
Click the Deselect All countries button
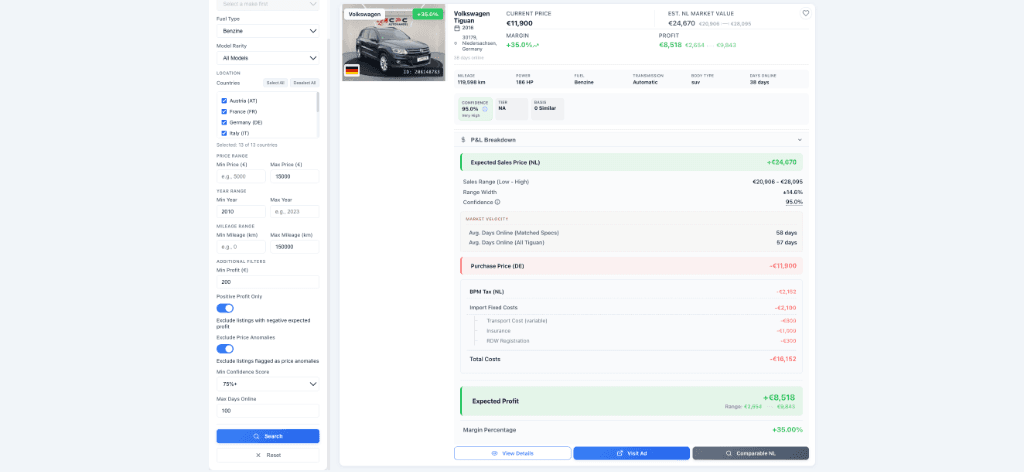(304, 83)
